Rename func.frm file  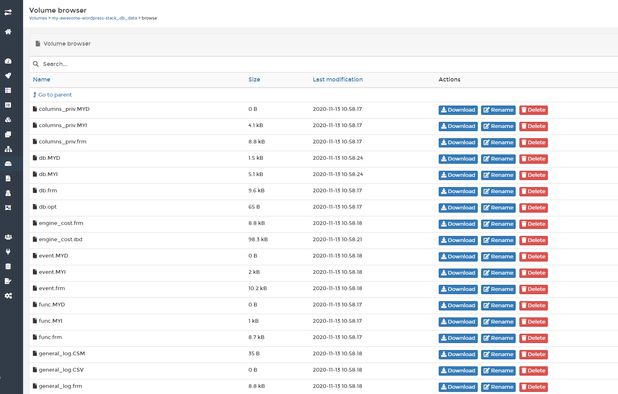(x=498, y=338)
